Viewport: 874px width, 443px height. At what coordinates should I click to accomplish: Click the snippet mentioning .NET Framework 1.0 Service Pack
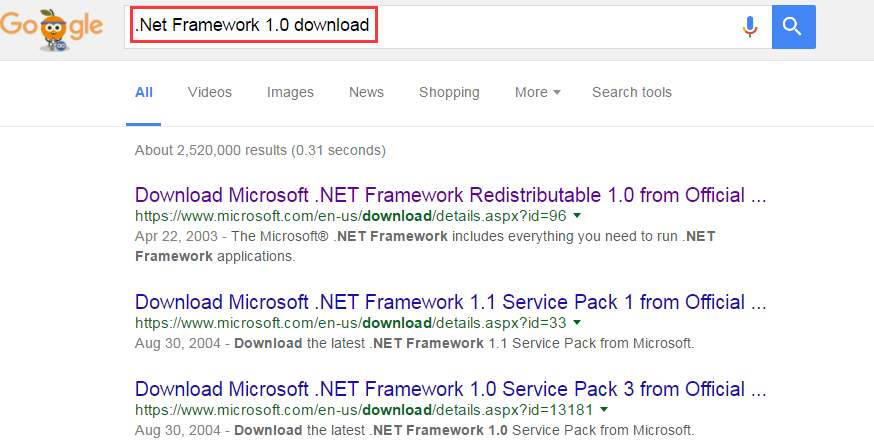pos(414,430)
